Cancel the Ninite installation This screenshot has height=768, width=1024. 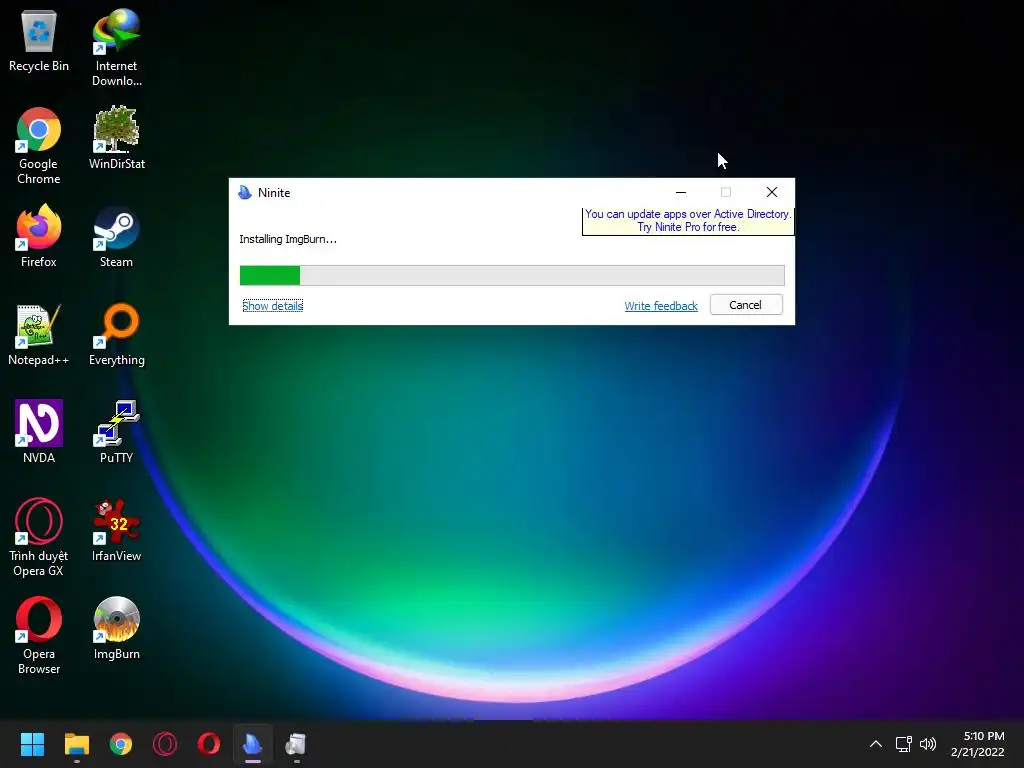point(746,305)
